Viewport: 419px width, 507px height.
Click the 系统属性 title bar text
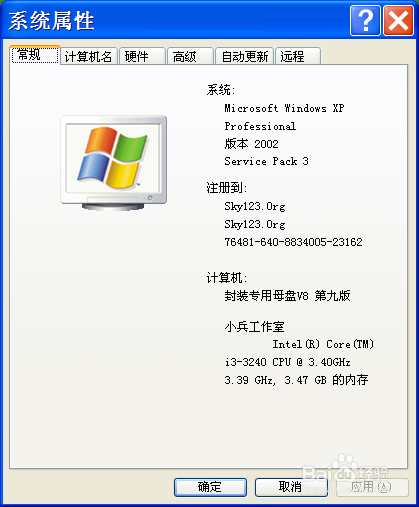(51, 21)
